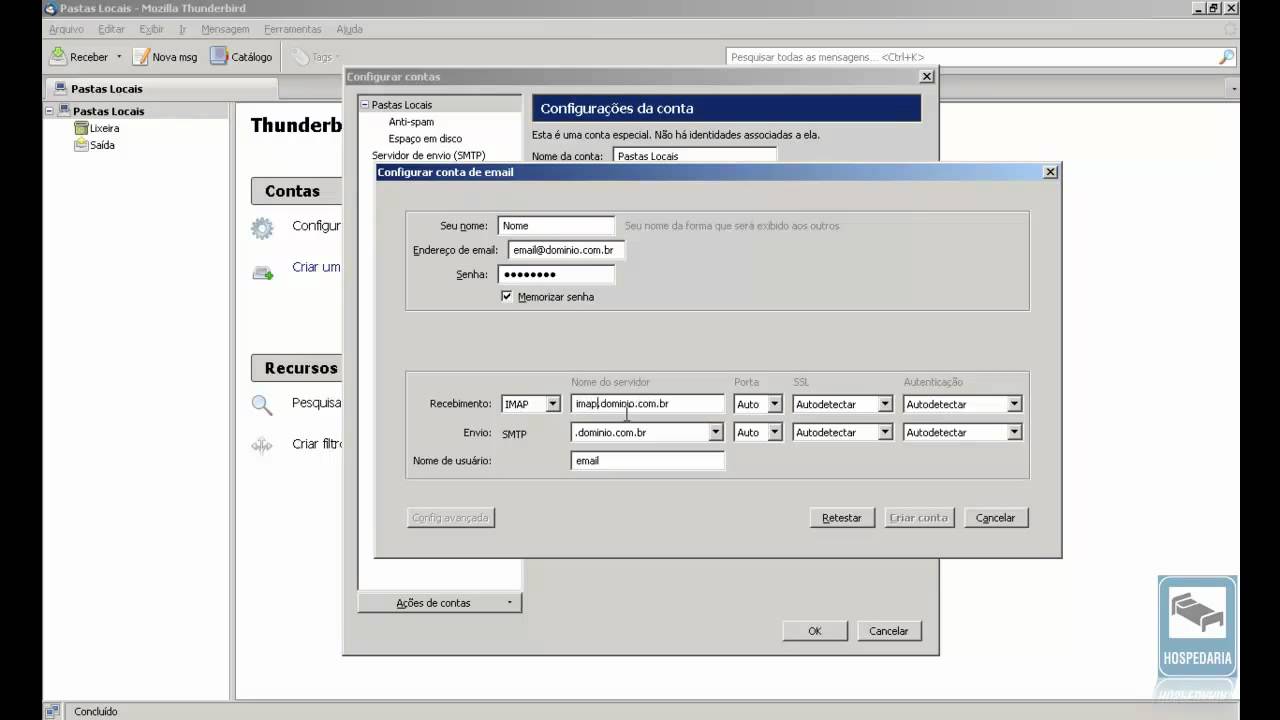Image resolution: width=1280 pixels, height=720 pixels.
Task: Select Espaço em disco settings item
Action: point(425,138)
